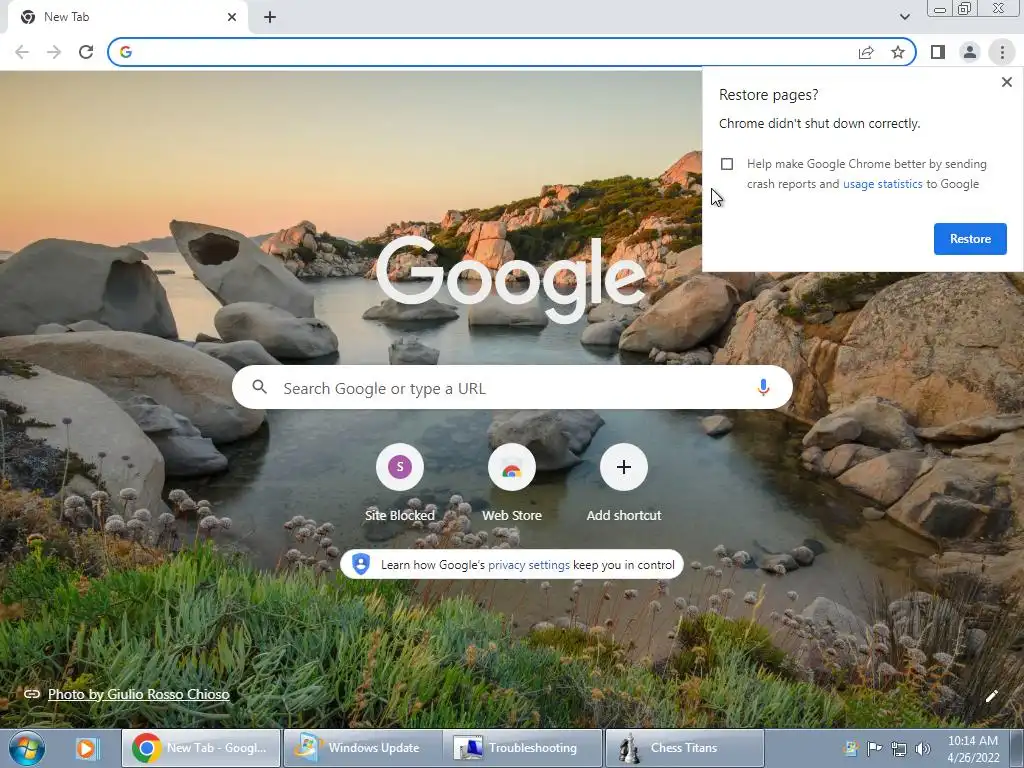Click the network tray icon

[x=898, y=748]
